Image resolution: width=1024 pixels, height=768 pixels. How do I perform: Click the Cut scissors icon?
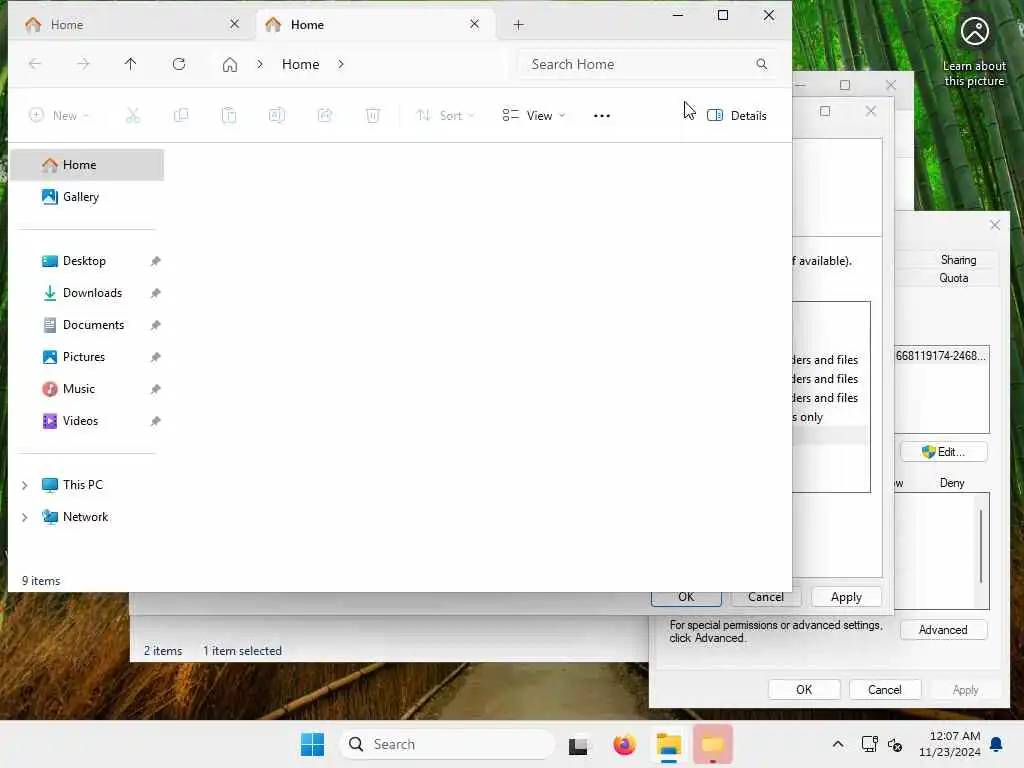point(133,116)
